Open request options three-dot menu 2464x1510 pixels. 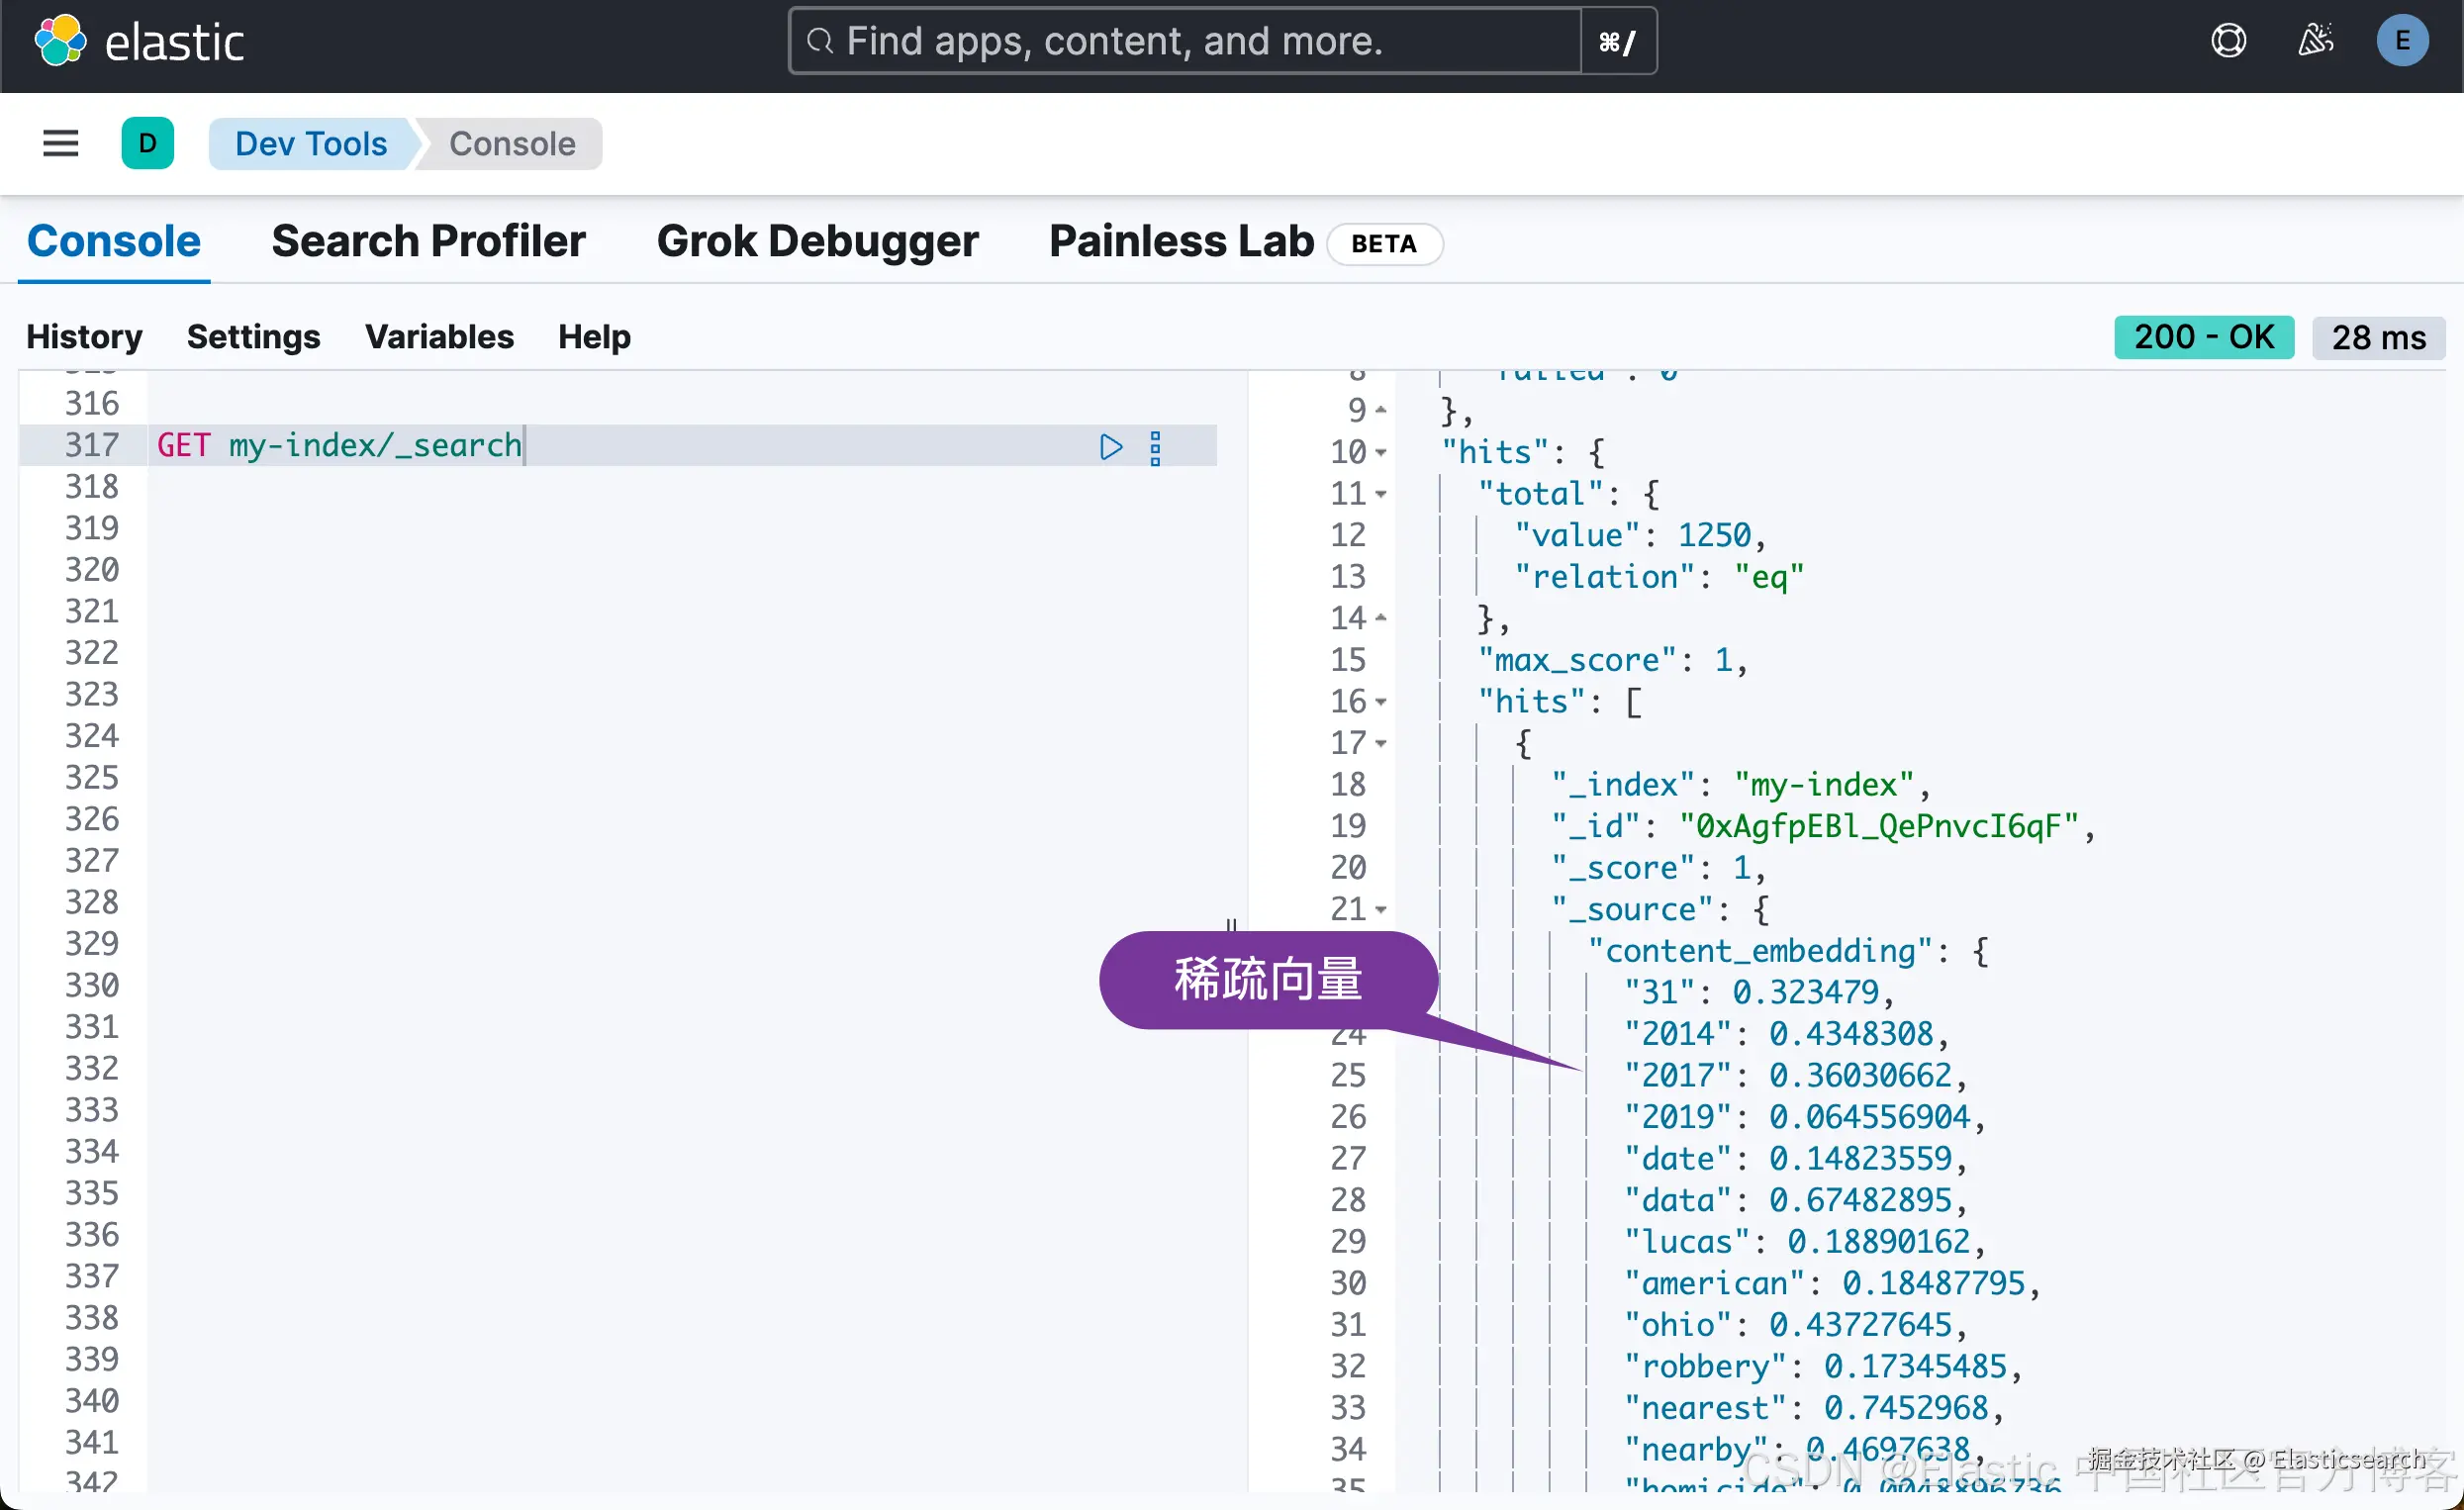(x=1155, y=447)
